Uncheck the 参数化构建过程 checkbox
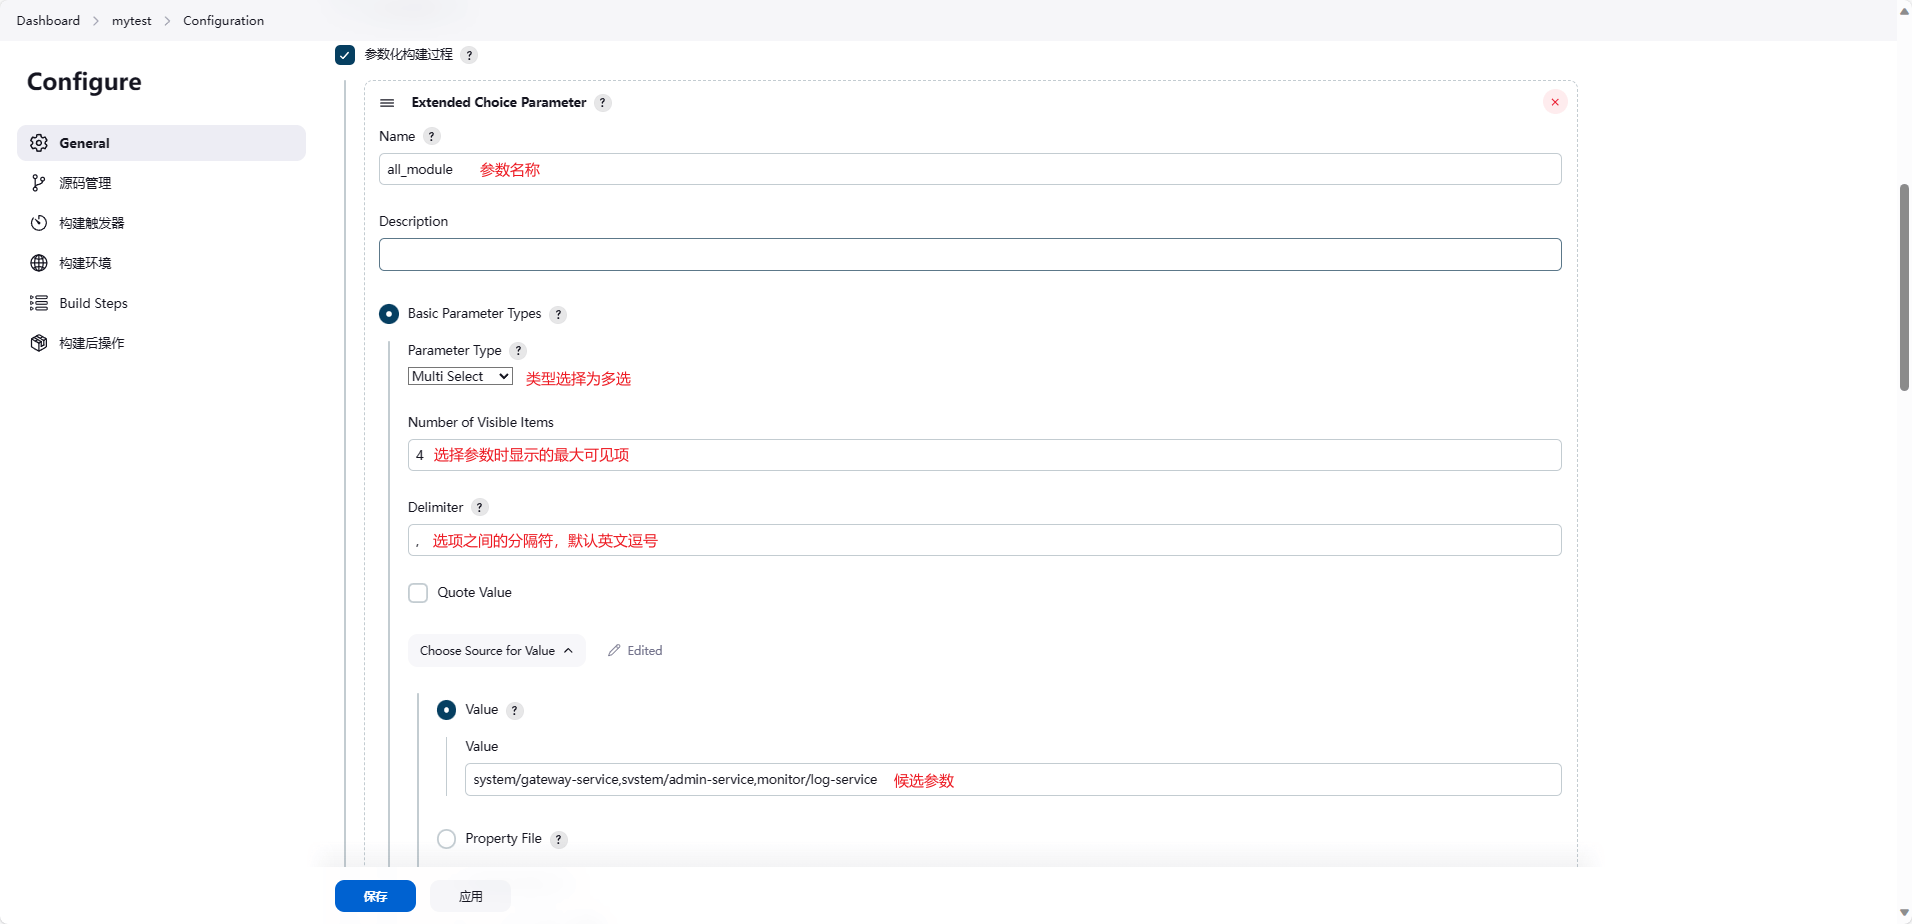 [345, 55]
